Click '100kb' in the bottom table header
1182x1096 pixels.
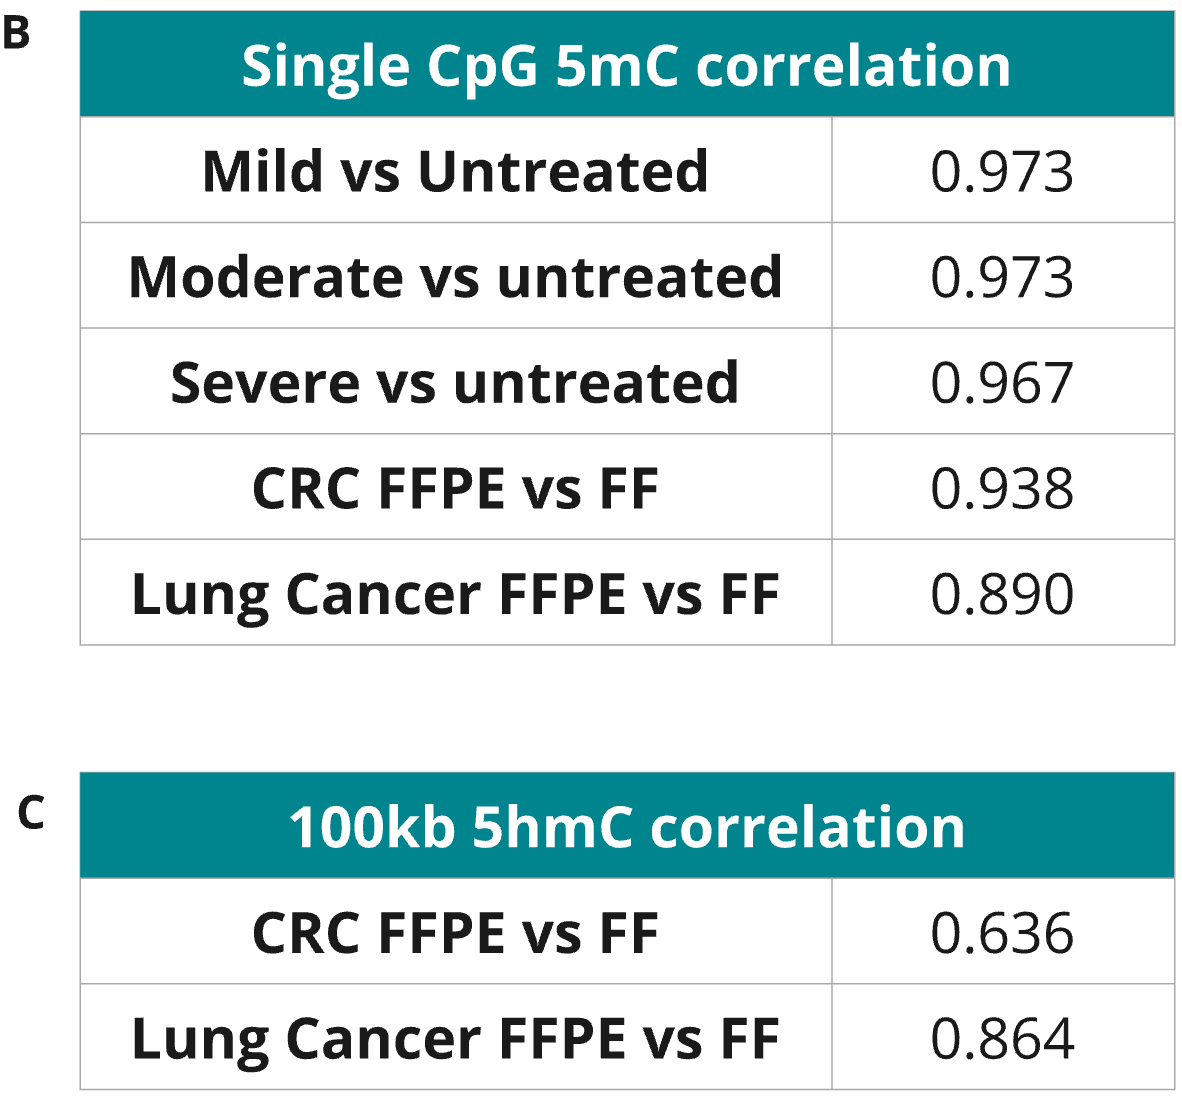coord(372,828)
